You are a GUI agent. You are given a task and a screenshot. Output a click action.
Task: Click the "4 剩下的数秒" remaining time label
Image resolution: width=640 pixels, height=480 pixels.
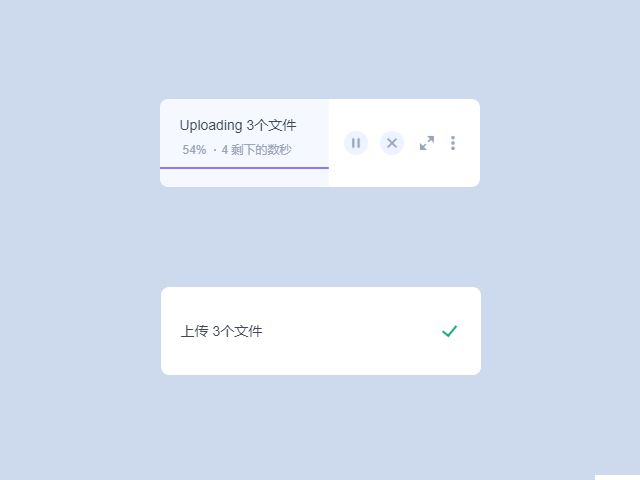[256, 150]
